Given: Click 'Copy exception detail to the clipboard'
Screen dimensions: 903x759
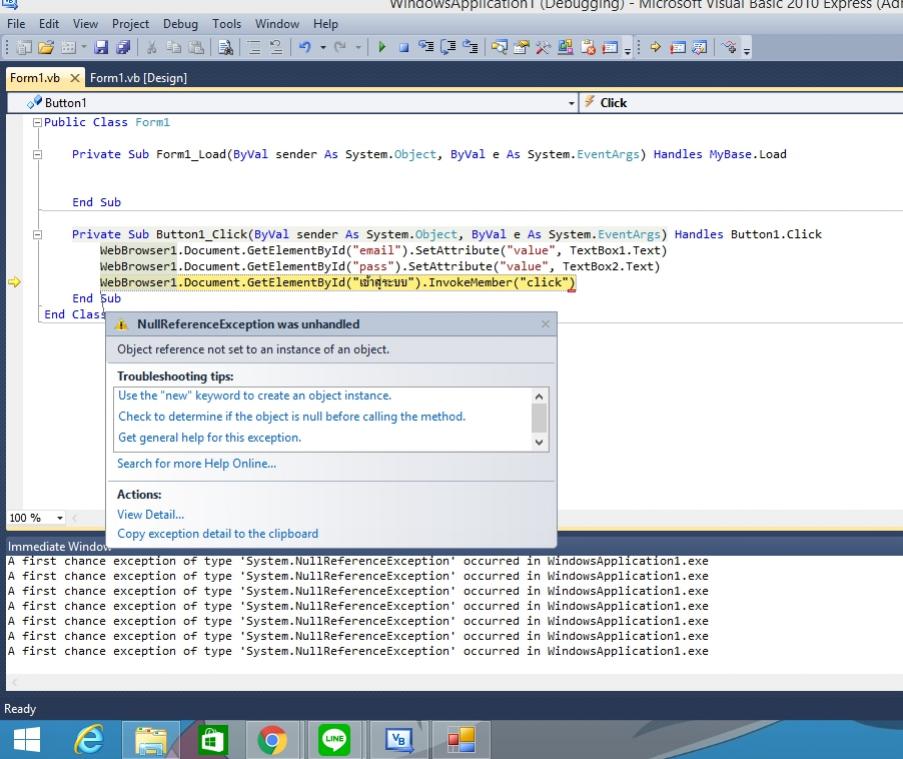Looking at the screenshot, I should pos(218,534).
